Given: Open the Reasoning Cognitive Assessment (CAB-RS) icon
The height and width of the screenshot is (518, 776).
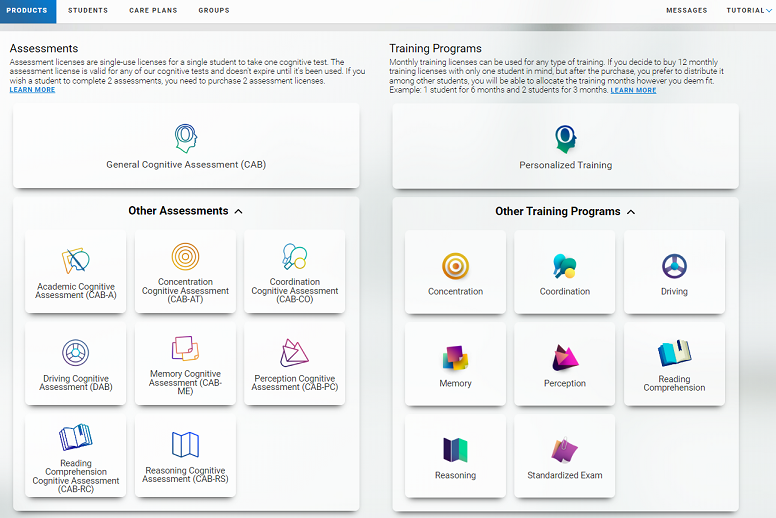Looking at the screenshot, I should (185, 444).
